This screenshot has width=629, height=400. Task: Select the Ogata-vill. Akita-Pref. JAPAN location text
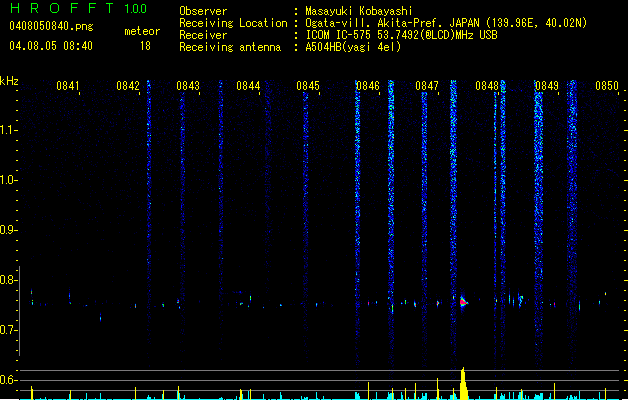click(446, 23)
